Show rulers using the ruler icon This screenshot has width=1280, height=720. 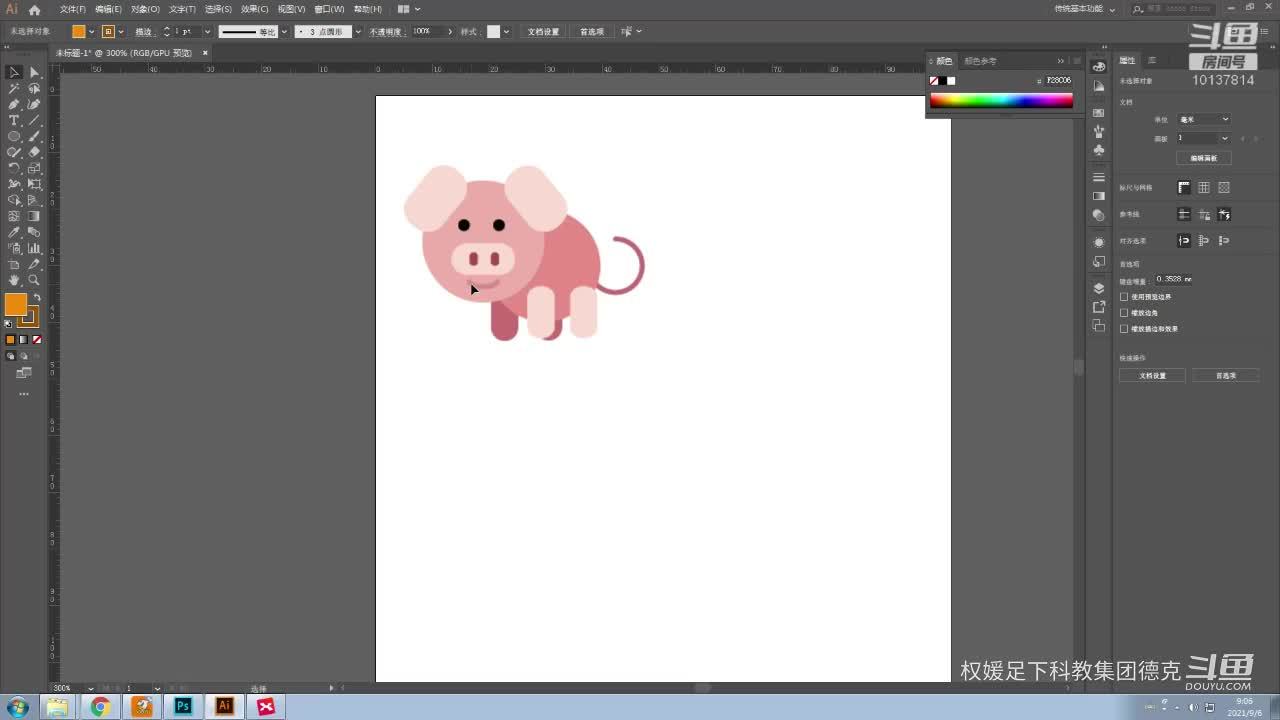pos(1184,188)
